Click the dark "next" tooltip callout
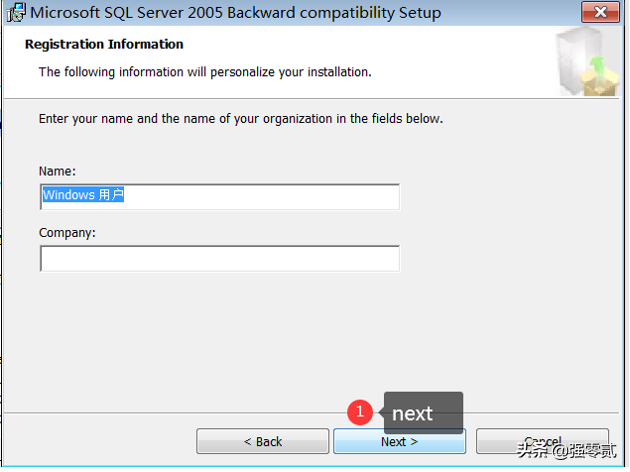Screen dimensions: 630x472 (423, 413)
